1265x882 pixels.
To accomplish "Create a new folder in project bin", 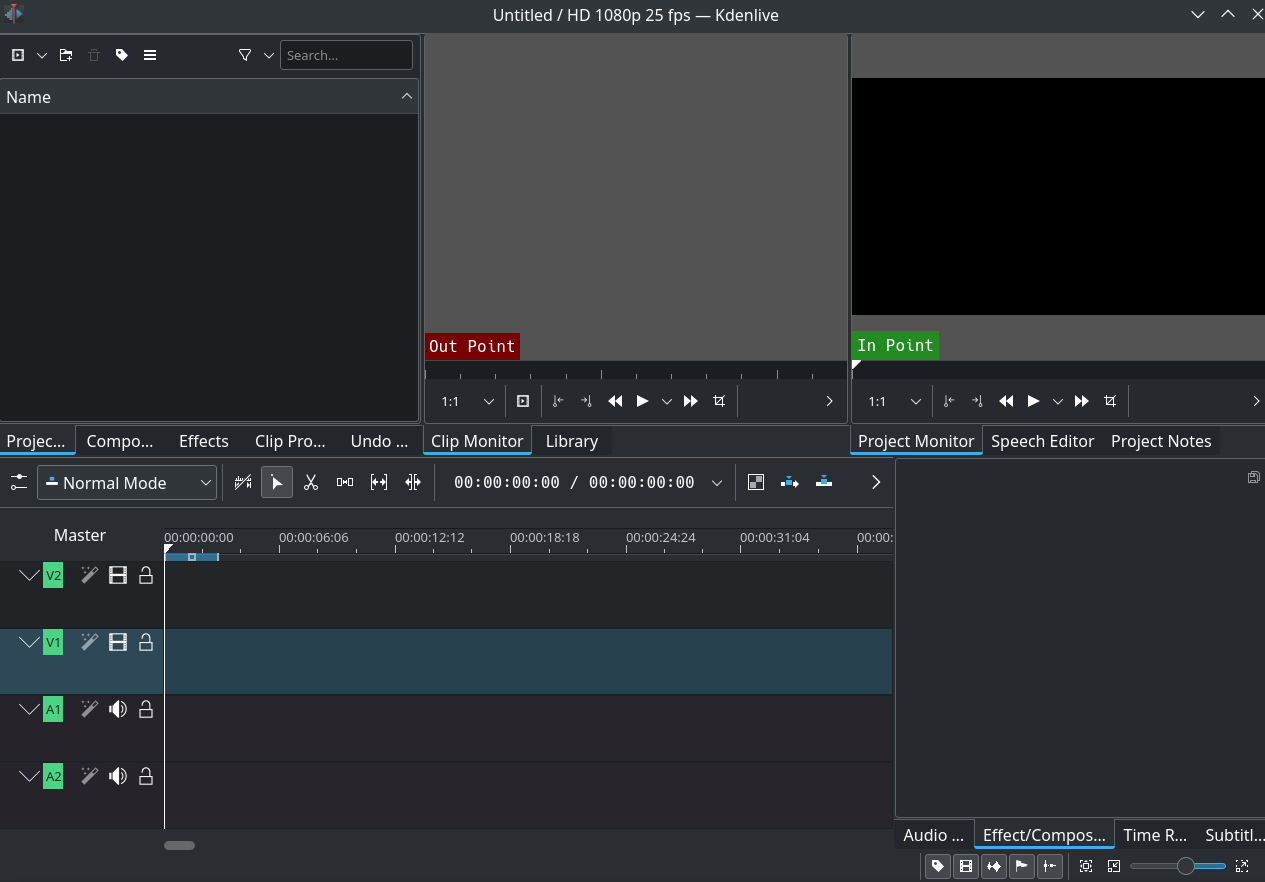I will [x=66, y=55].
